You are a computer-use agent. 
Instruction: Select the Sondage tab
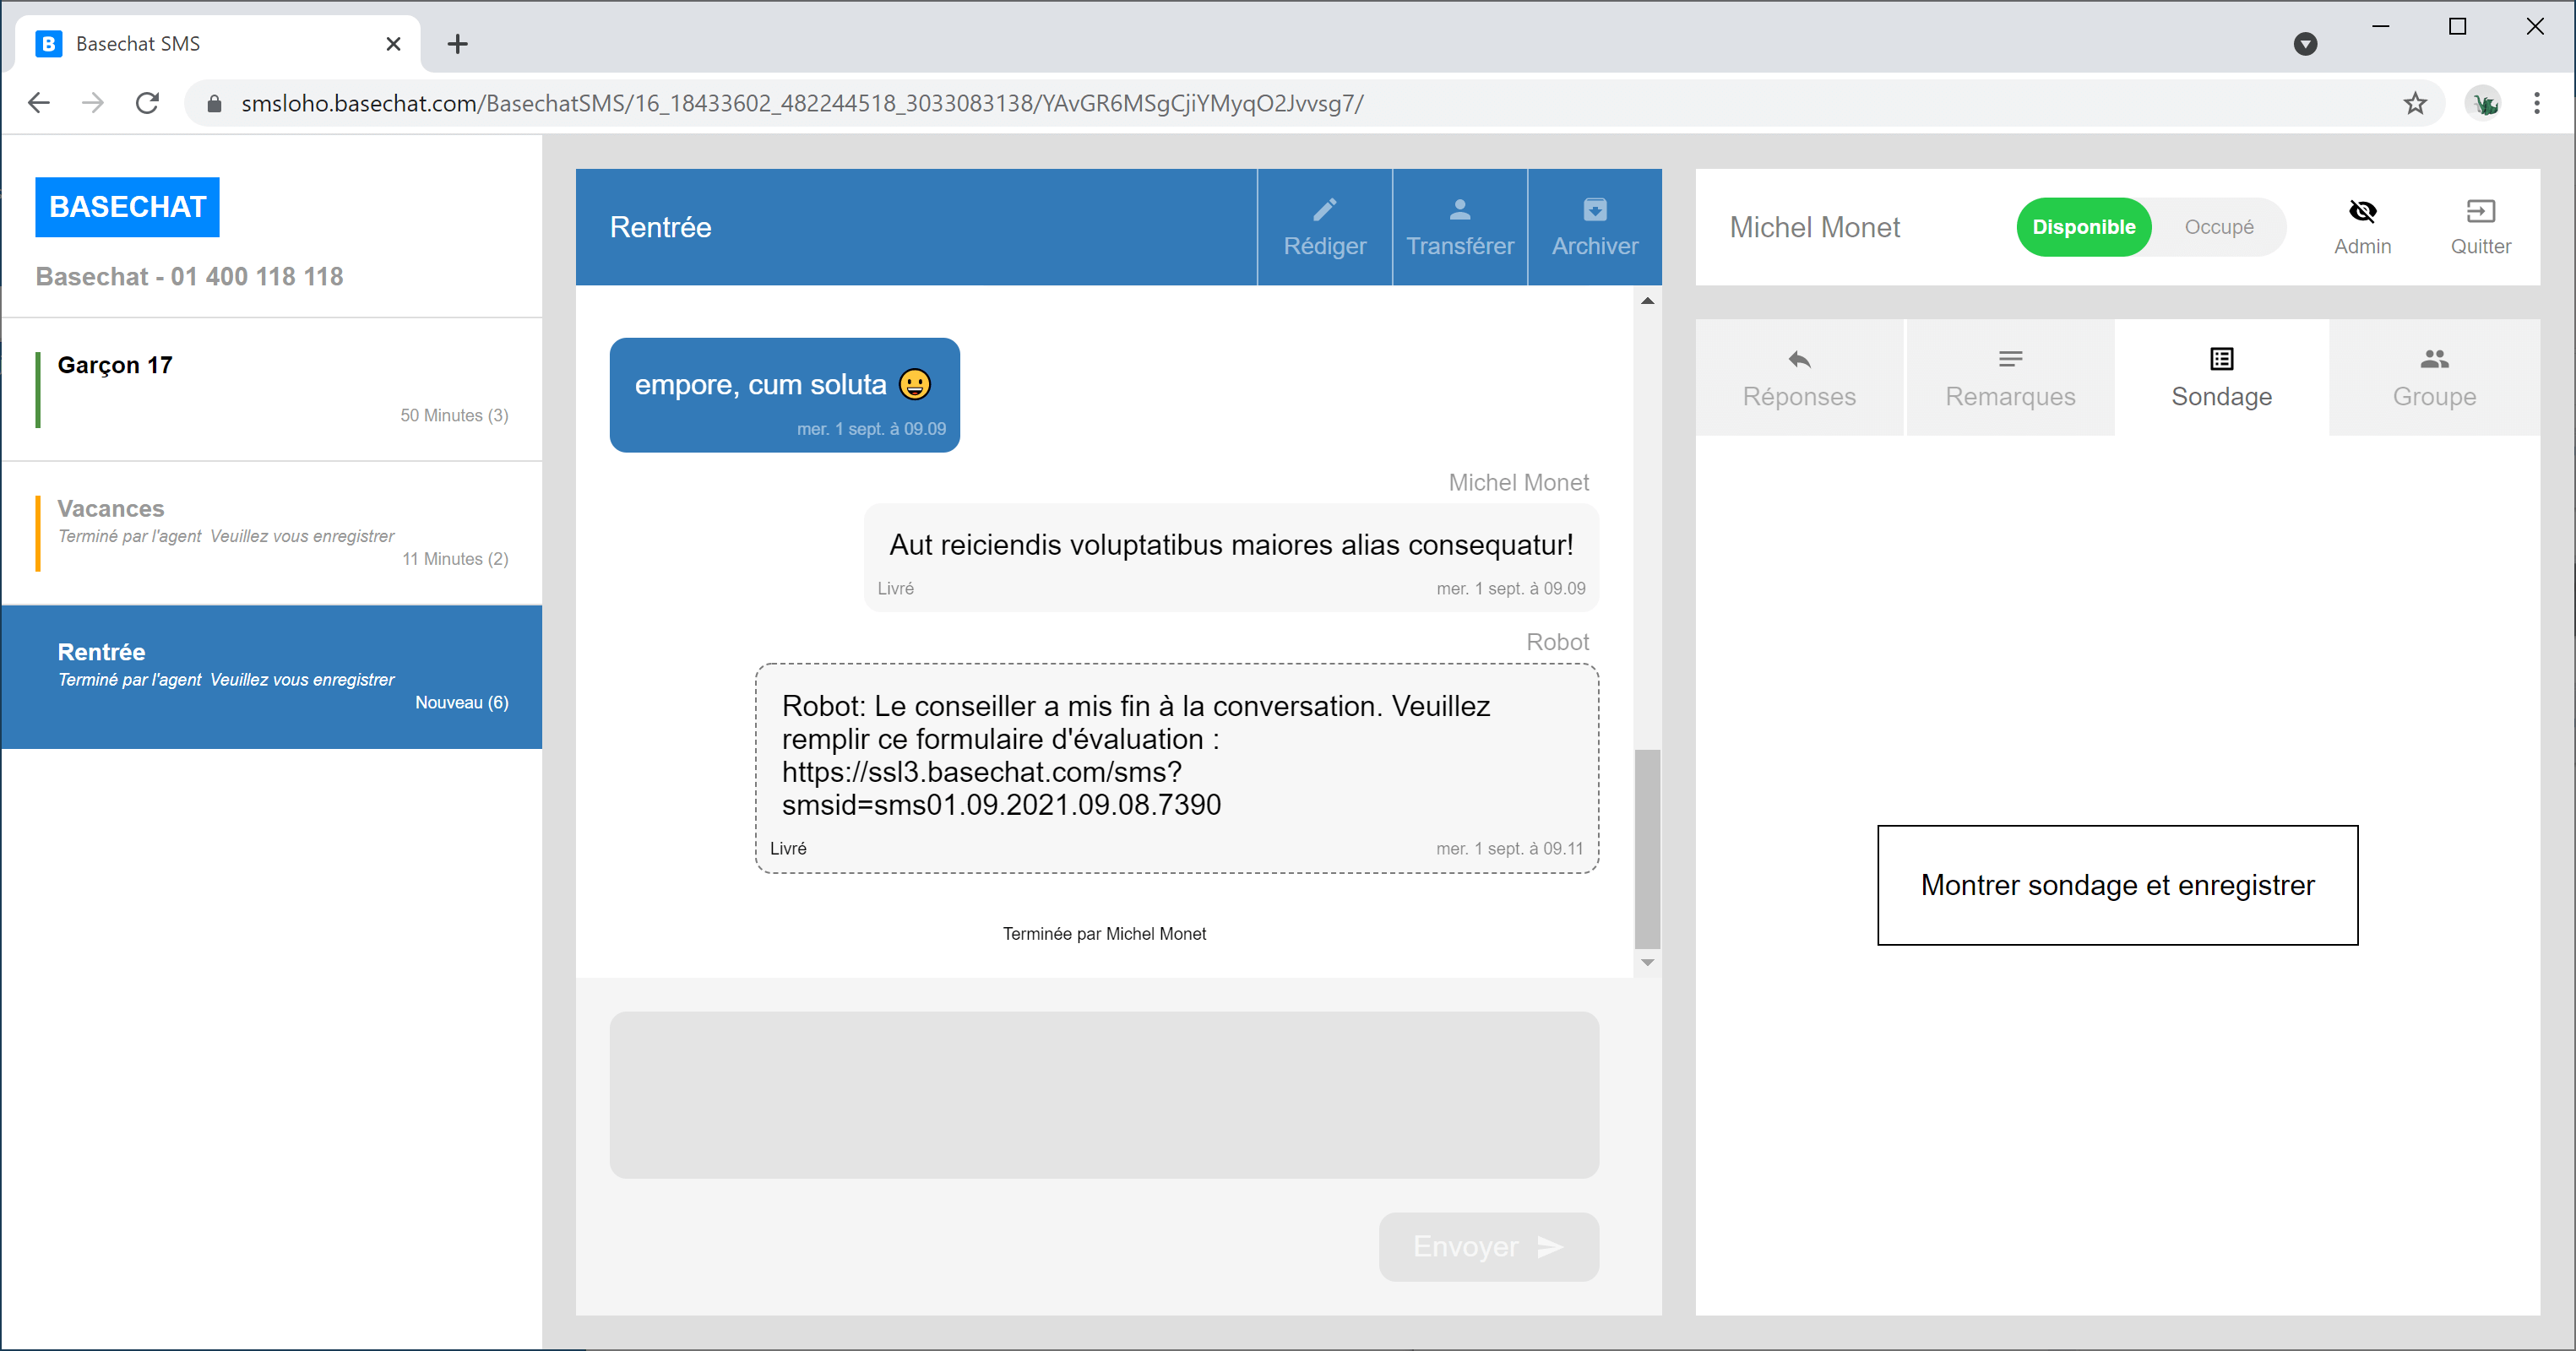click(x=2220, y=378)
